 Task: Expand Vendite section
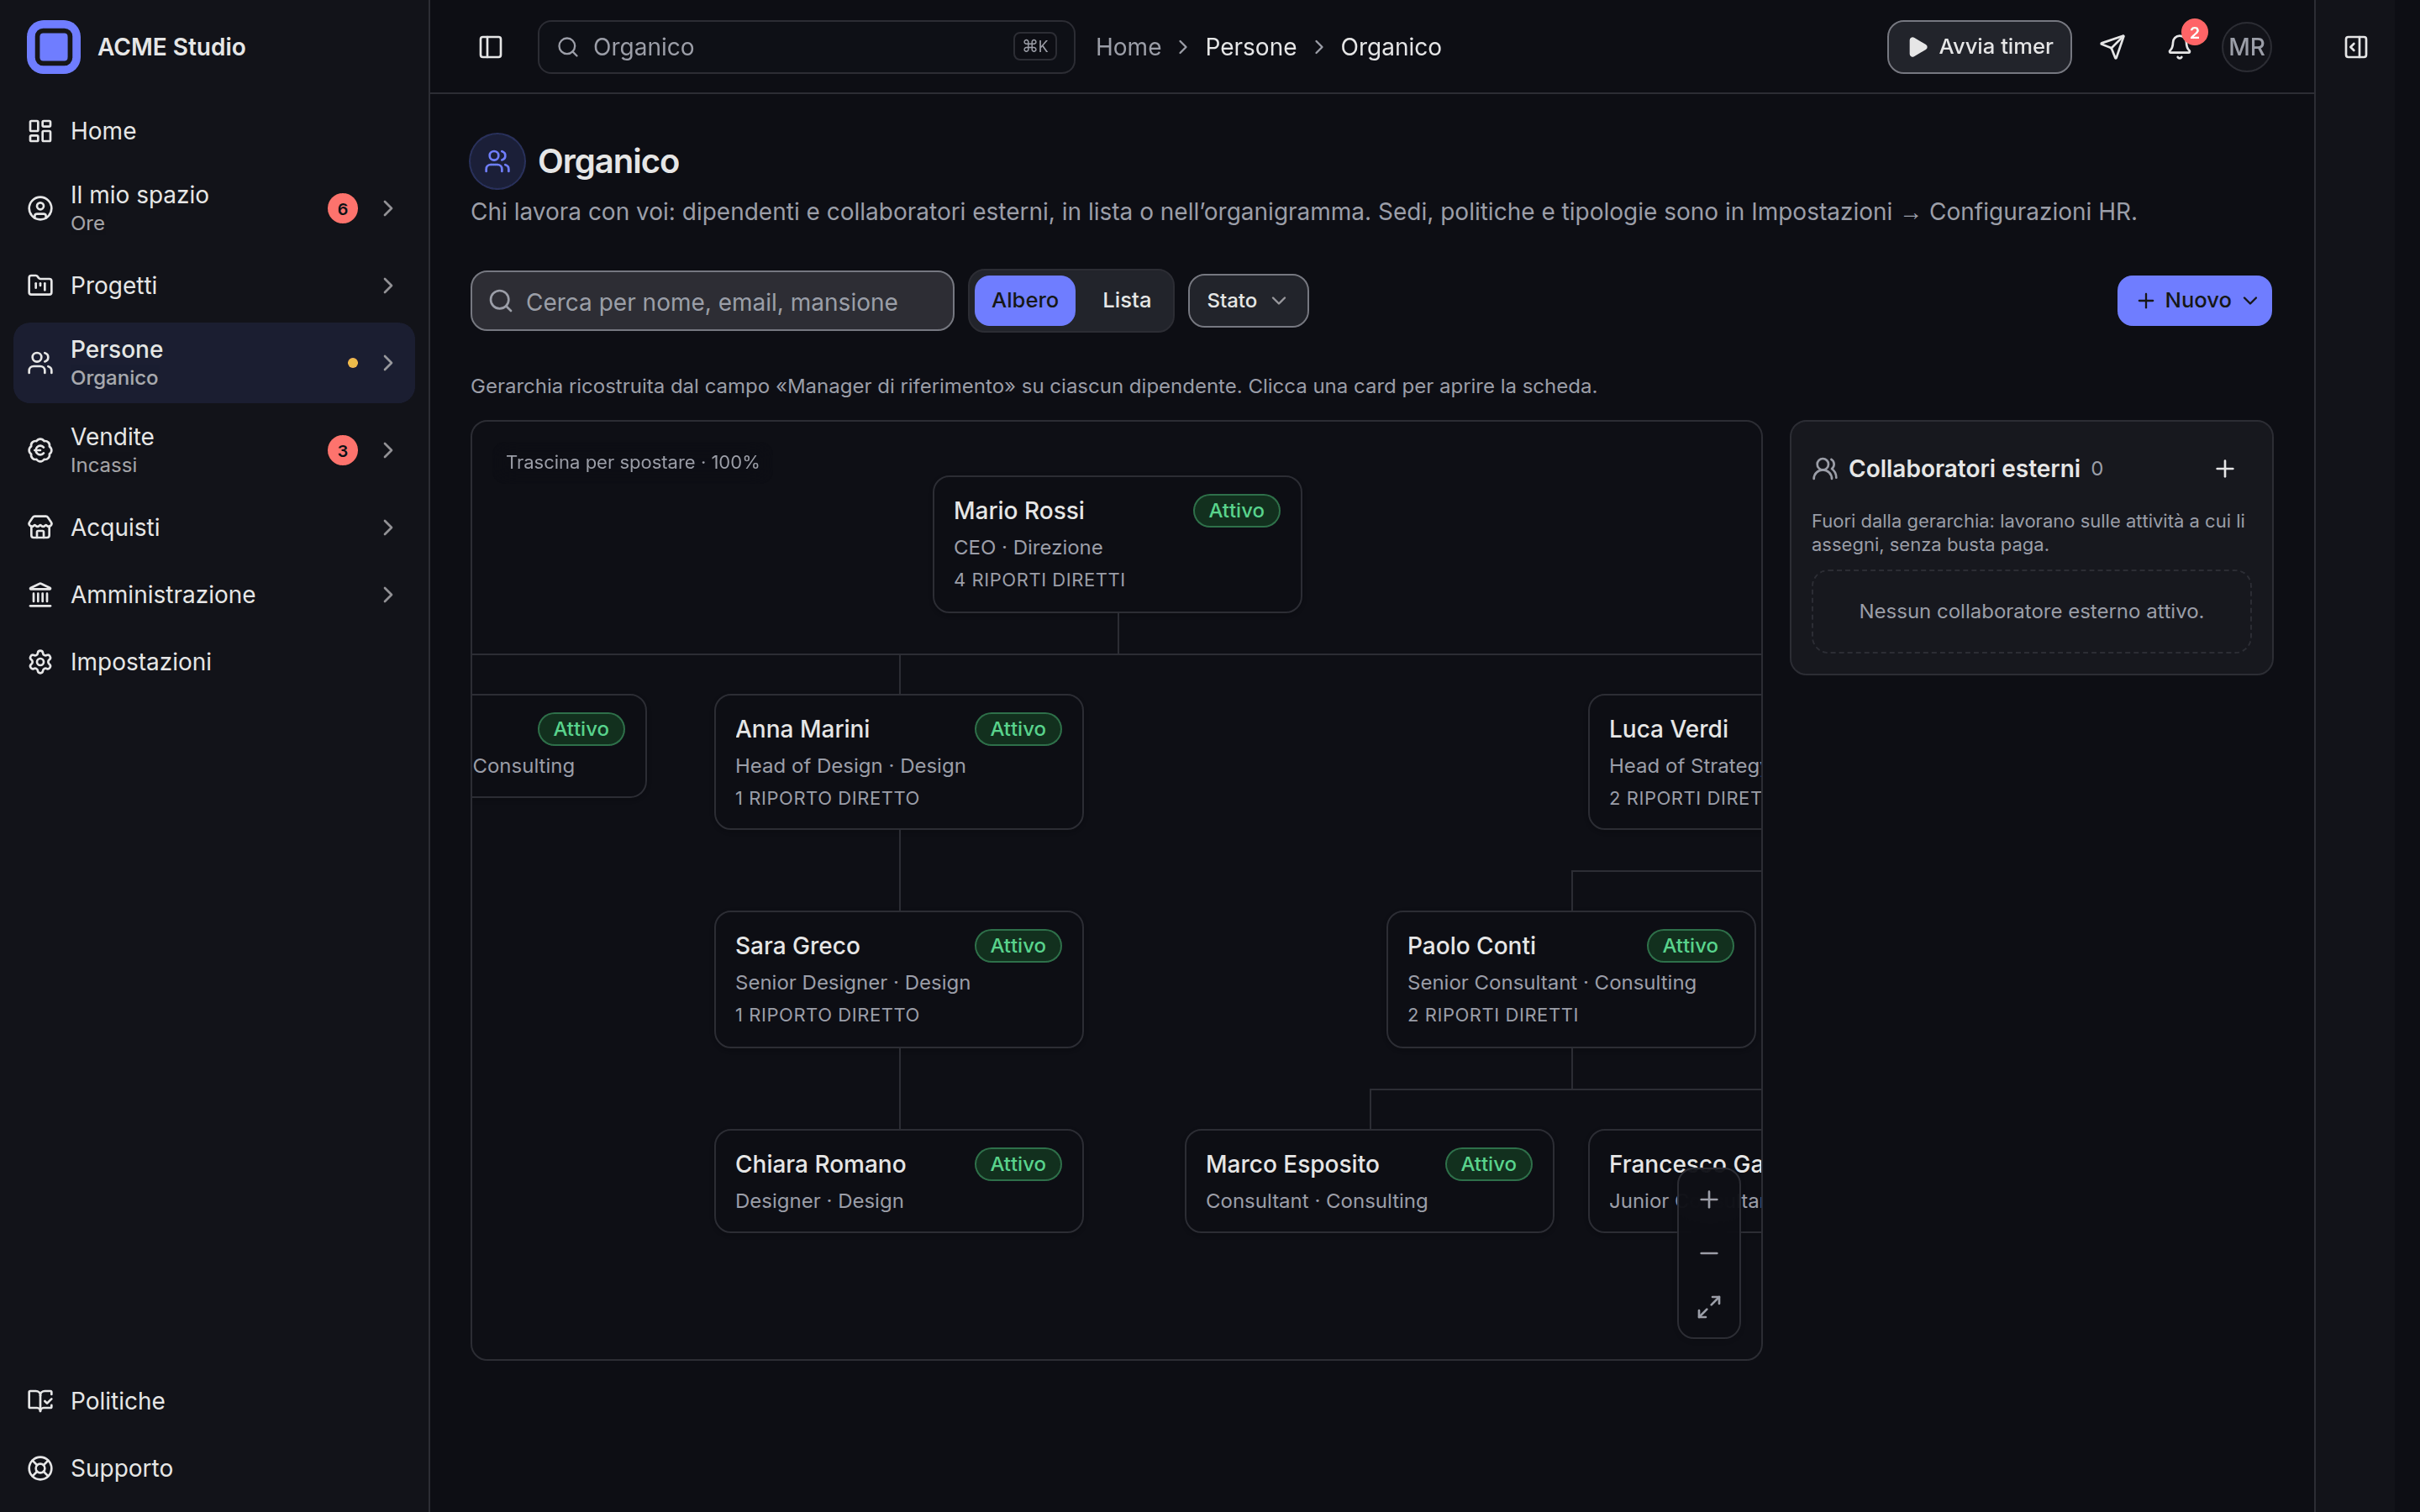pyautogui.click(x=388, y=450)
